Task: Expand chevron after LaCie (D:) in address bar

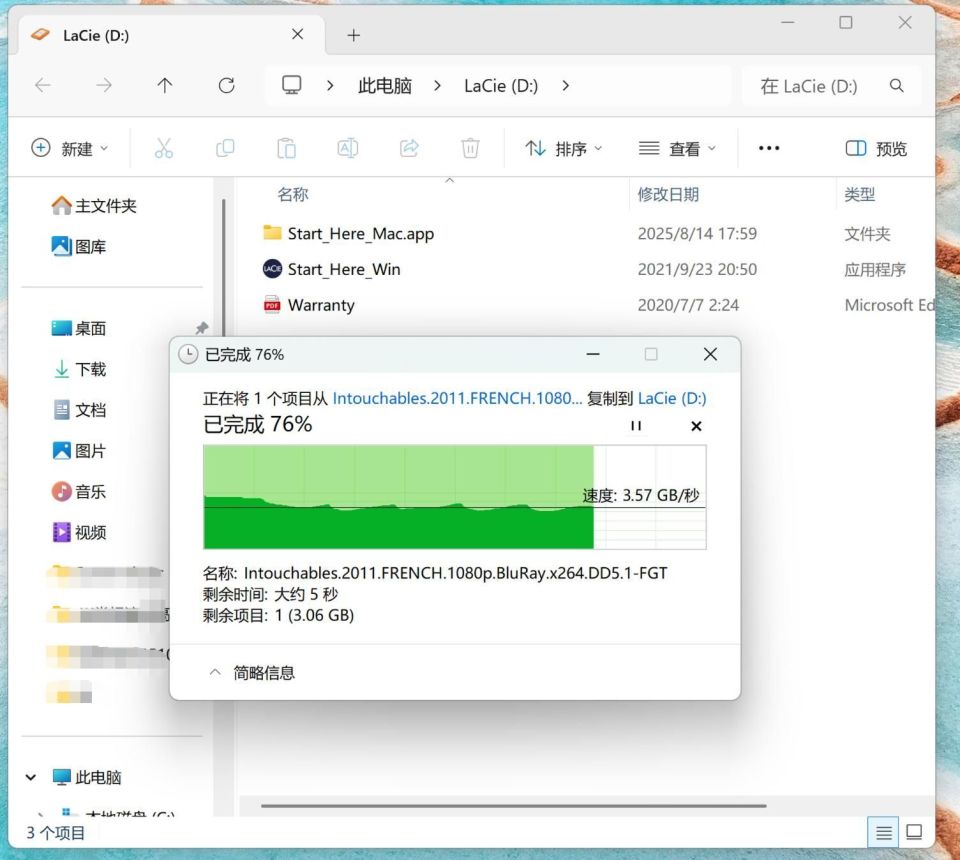Action: tap(565, 86)
